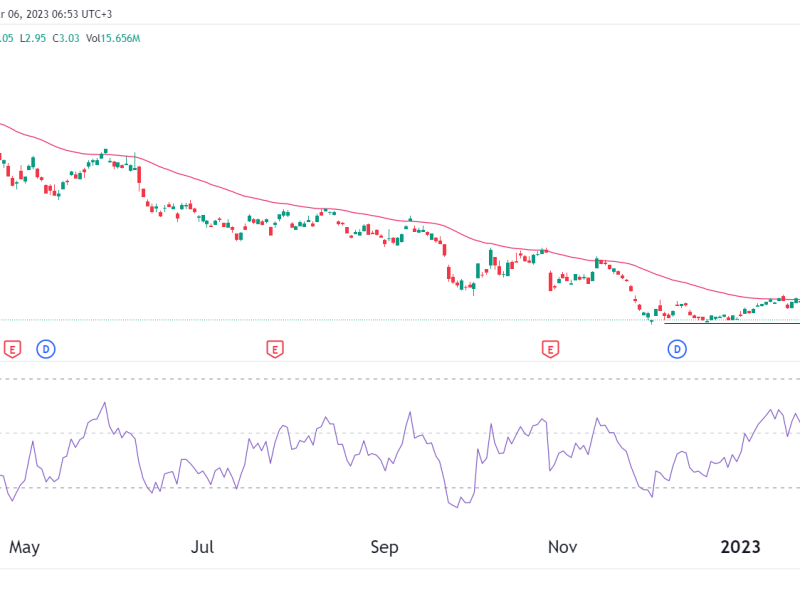Click the dividend D marker near May

(45, 349)
